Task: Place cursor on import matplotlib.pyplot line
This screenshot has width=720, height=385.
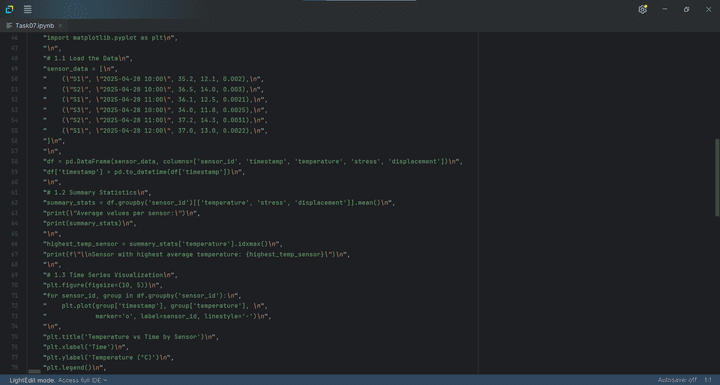Action: click(x=110, y=38)
